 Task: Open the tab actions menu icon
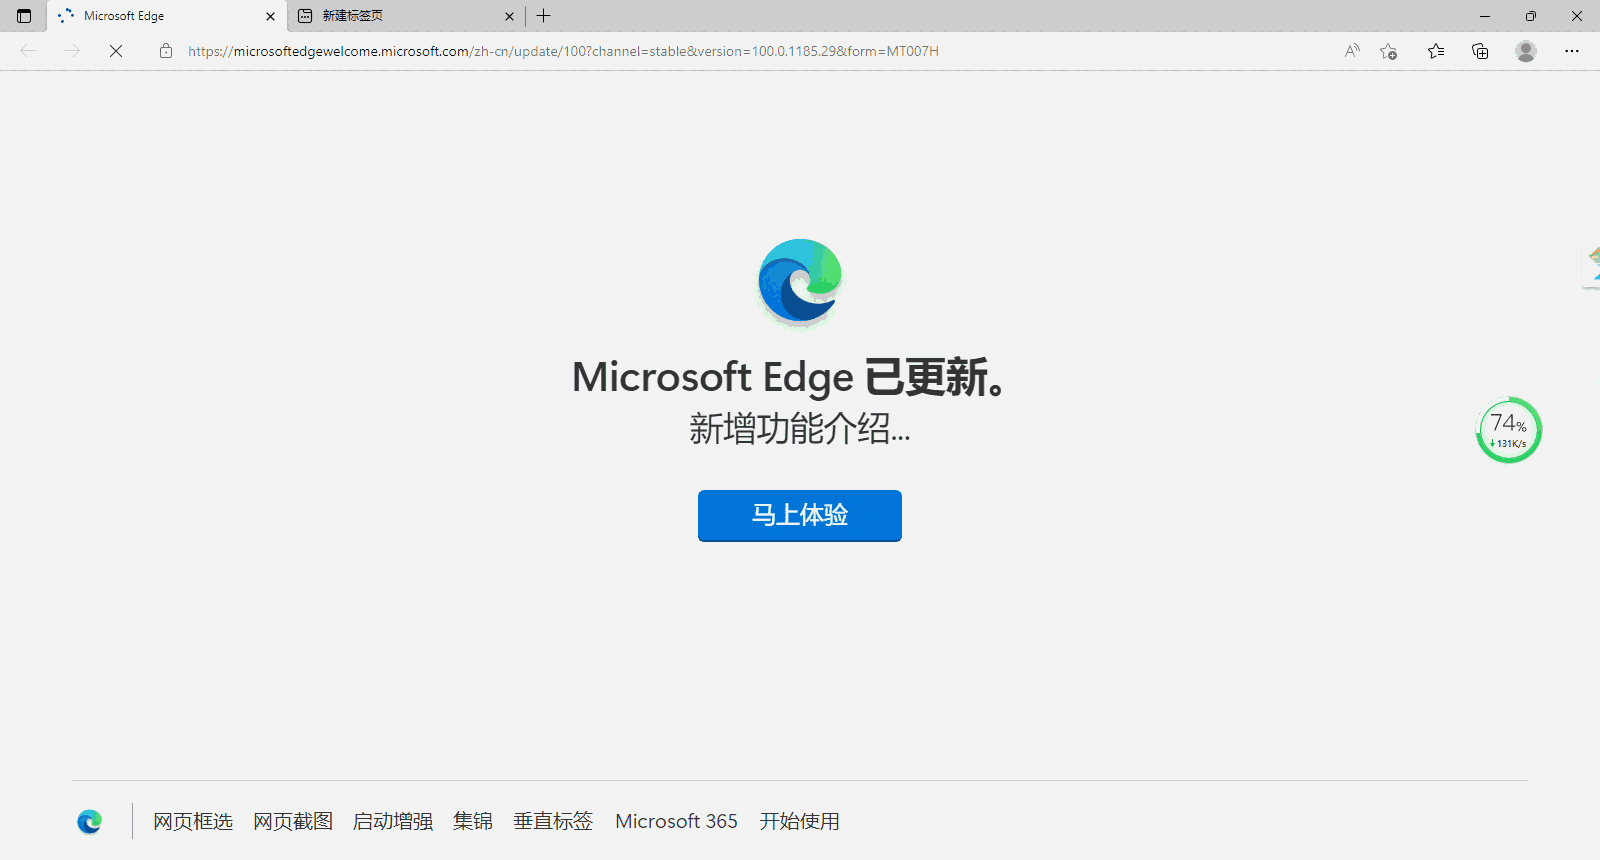pyautogui.click(x=24, y=16)
